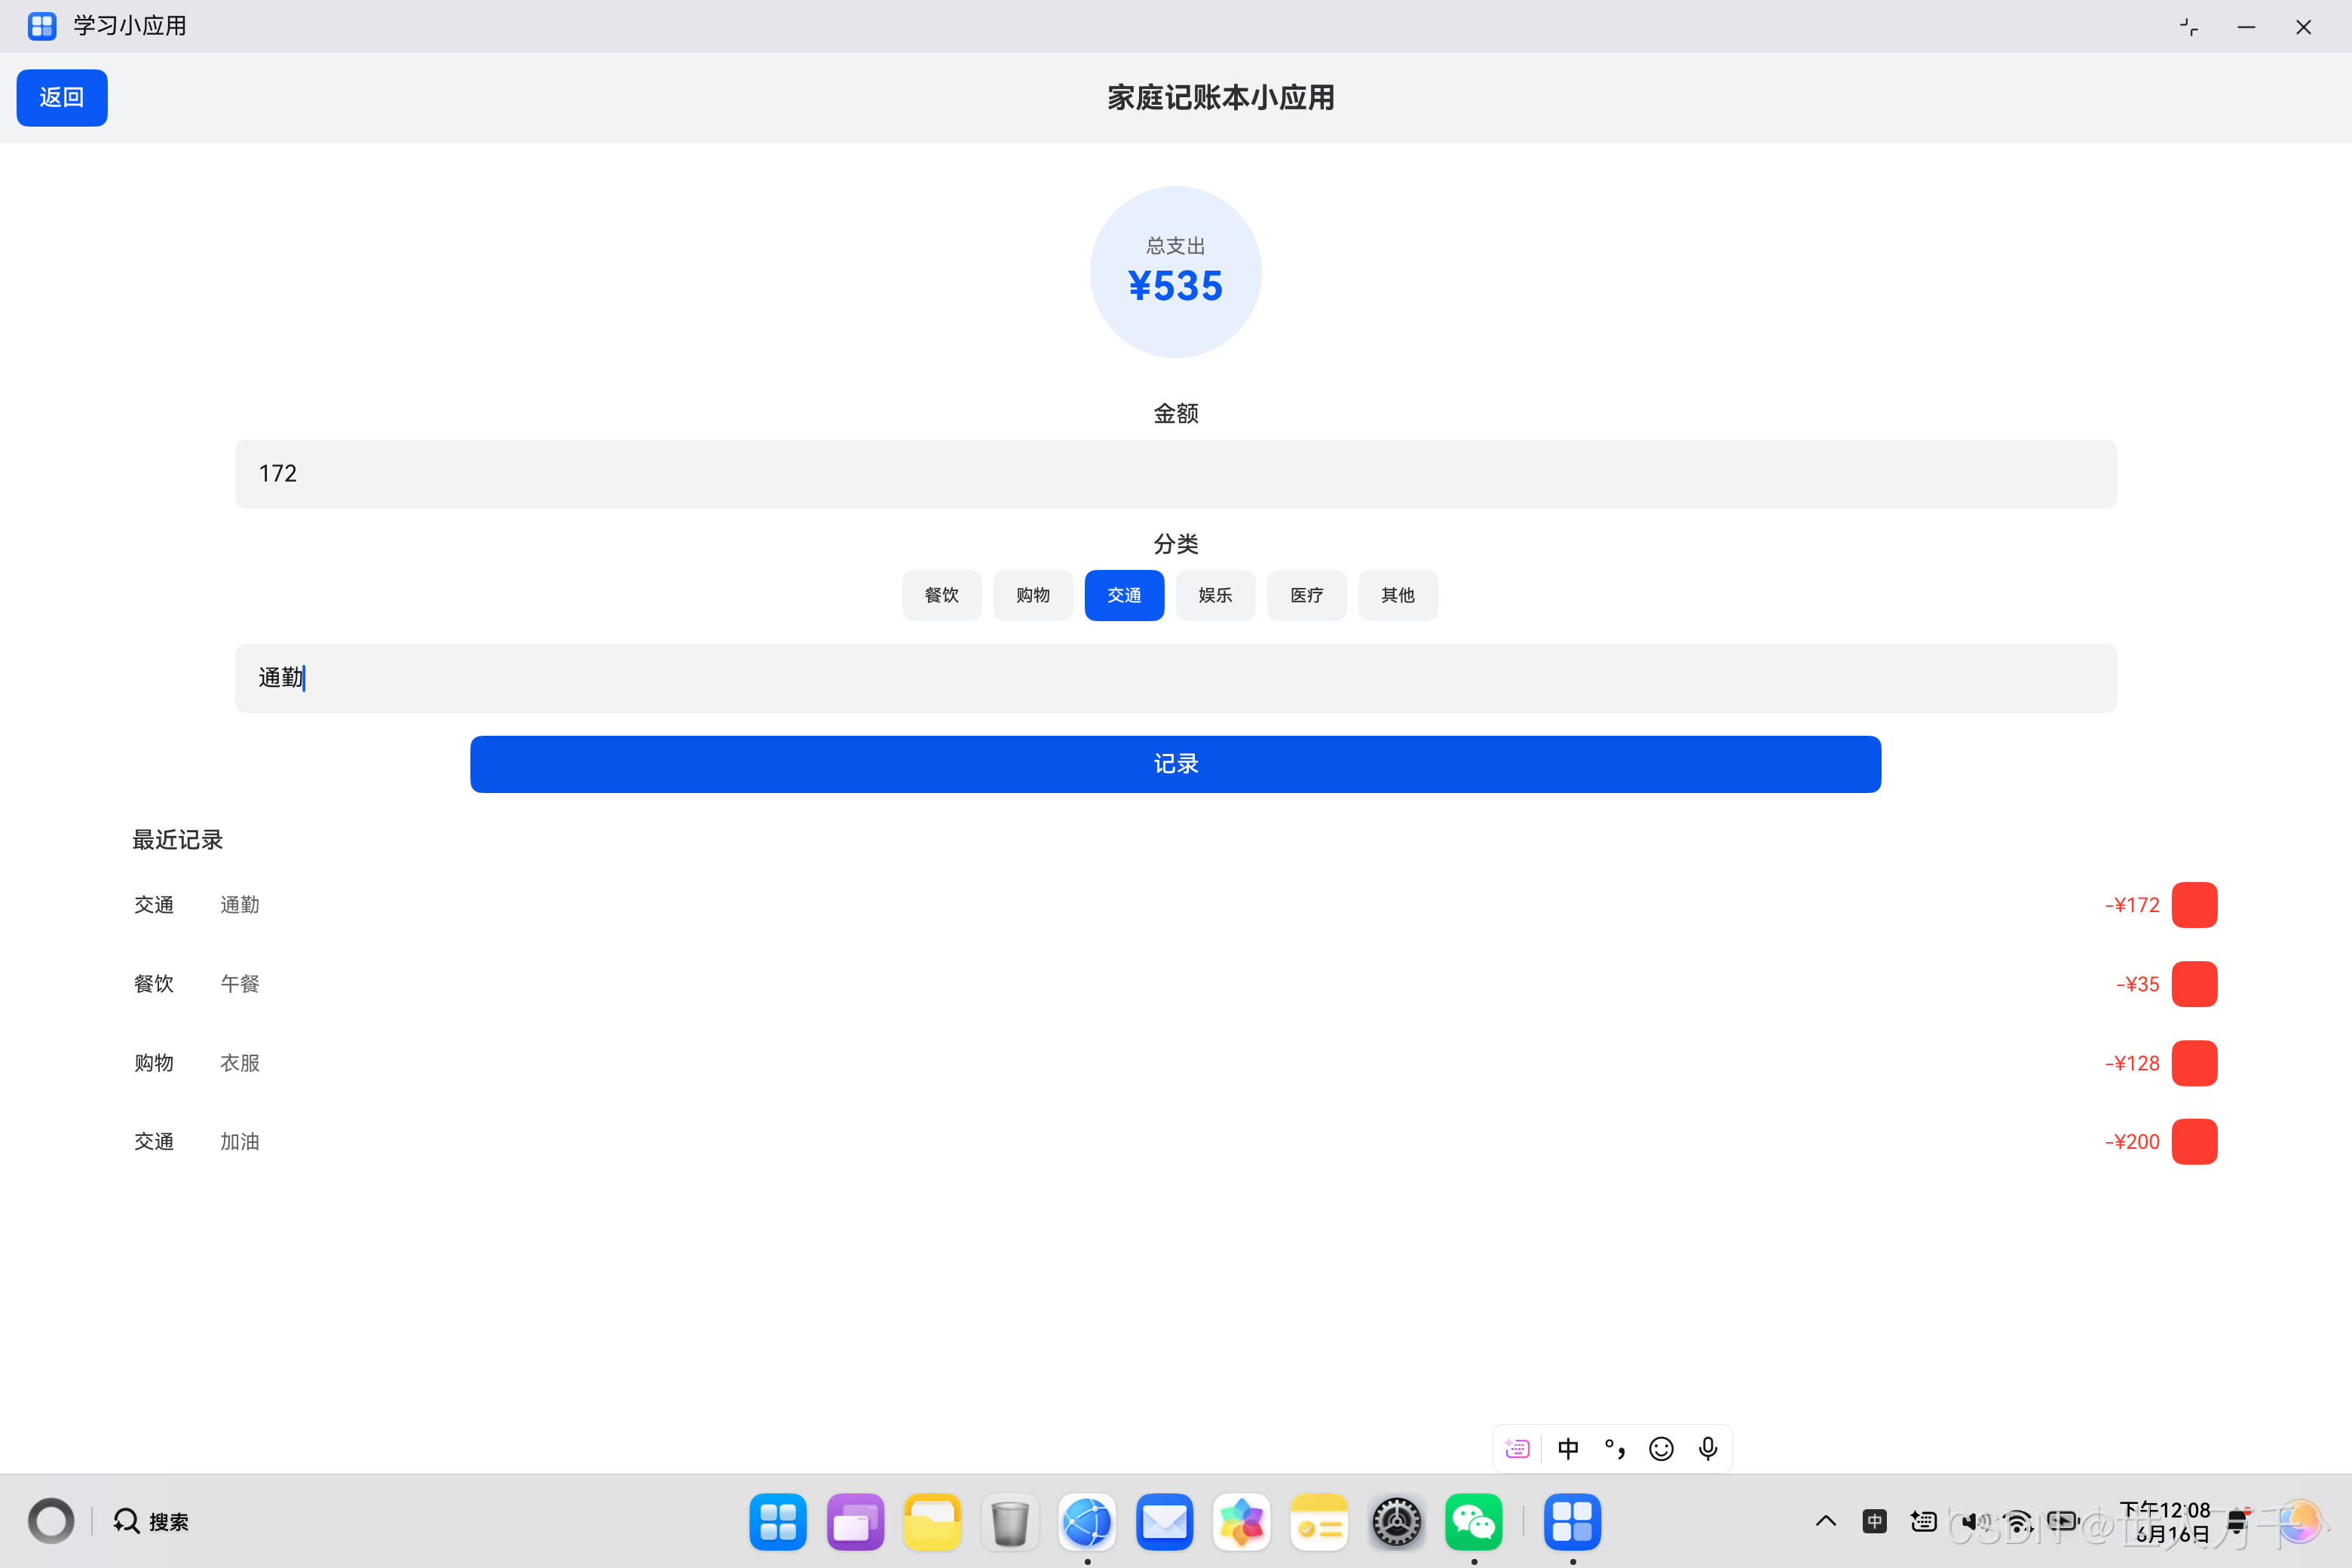Image resolution: width=2352 pixels, height=1568 pixels.
Task: Click the 最近记录 heading
Action: pos(178,840)
